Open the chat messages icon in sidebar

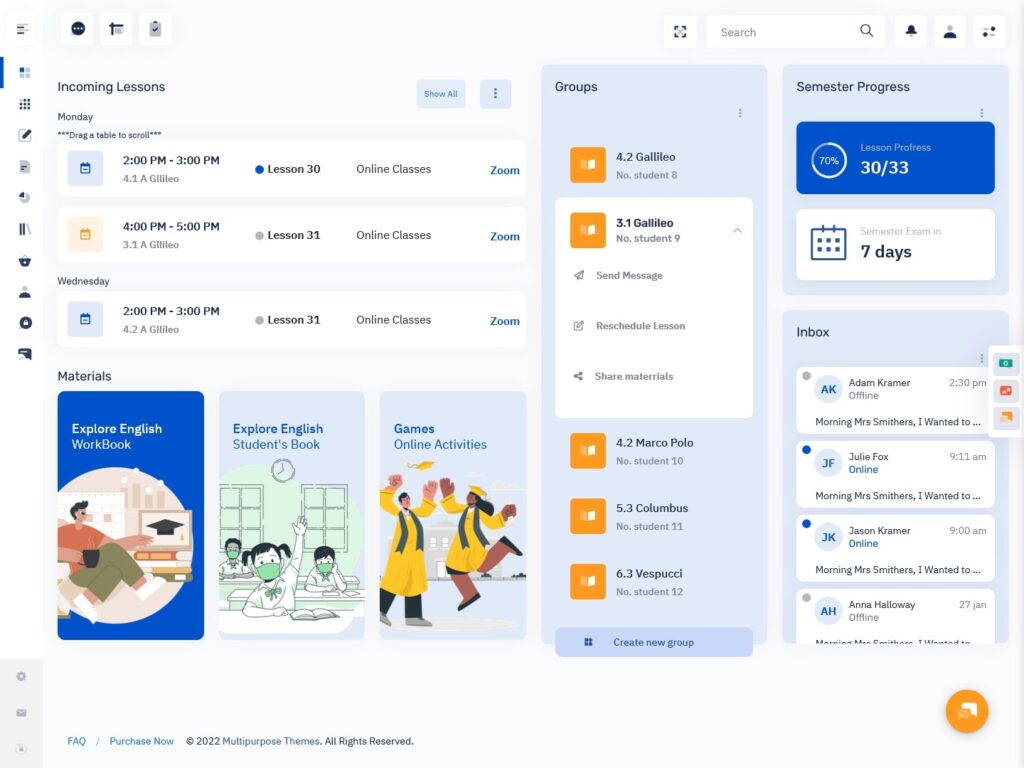point(25,354)
